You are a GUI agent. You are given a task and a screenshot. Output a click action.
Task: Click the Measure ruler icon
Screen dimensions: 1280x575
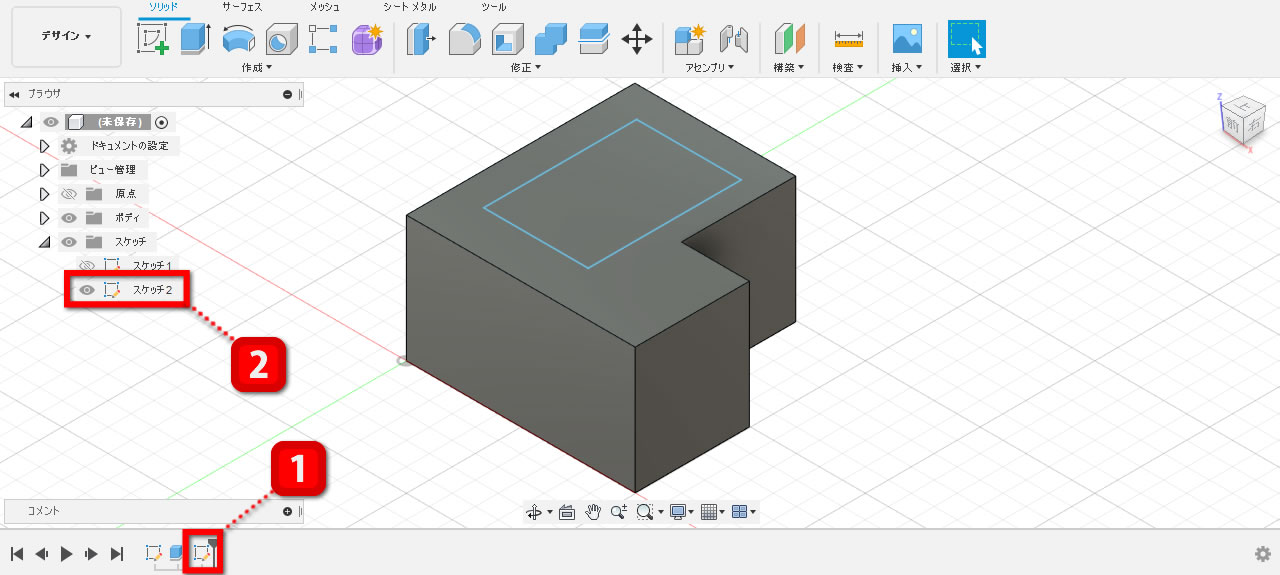tap(848, 39)
